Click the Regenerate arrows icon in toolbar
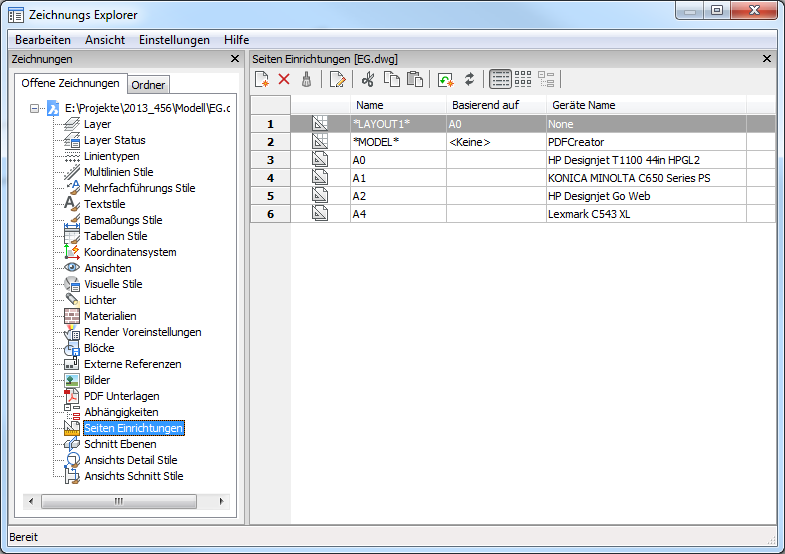The width and height of the screenshot is (785, 554). [x=469, y=79]
